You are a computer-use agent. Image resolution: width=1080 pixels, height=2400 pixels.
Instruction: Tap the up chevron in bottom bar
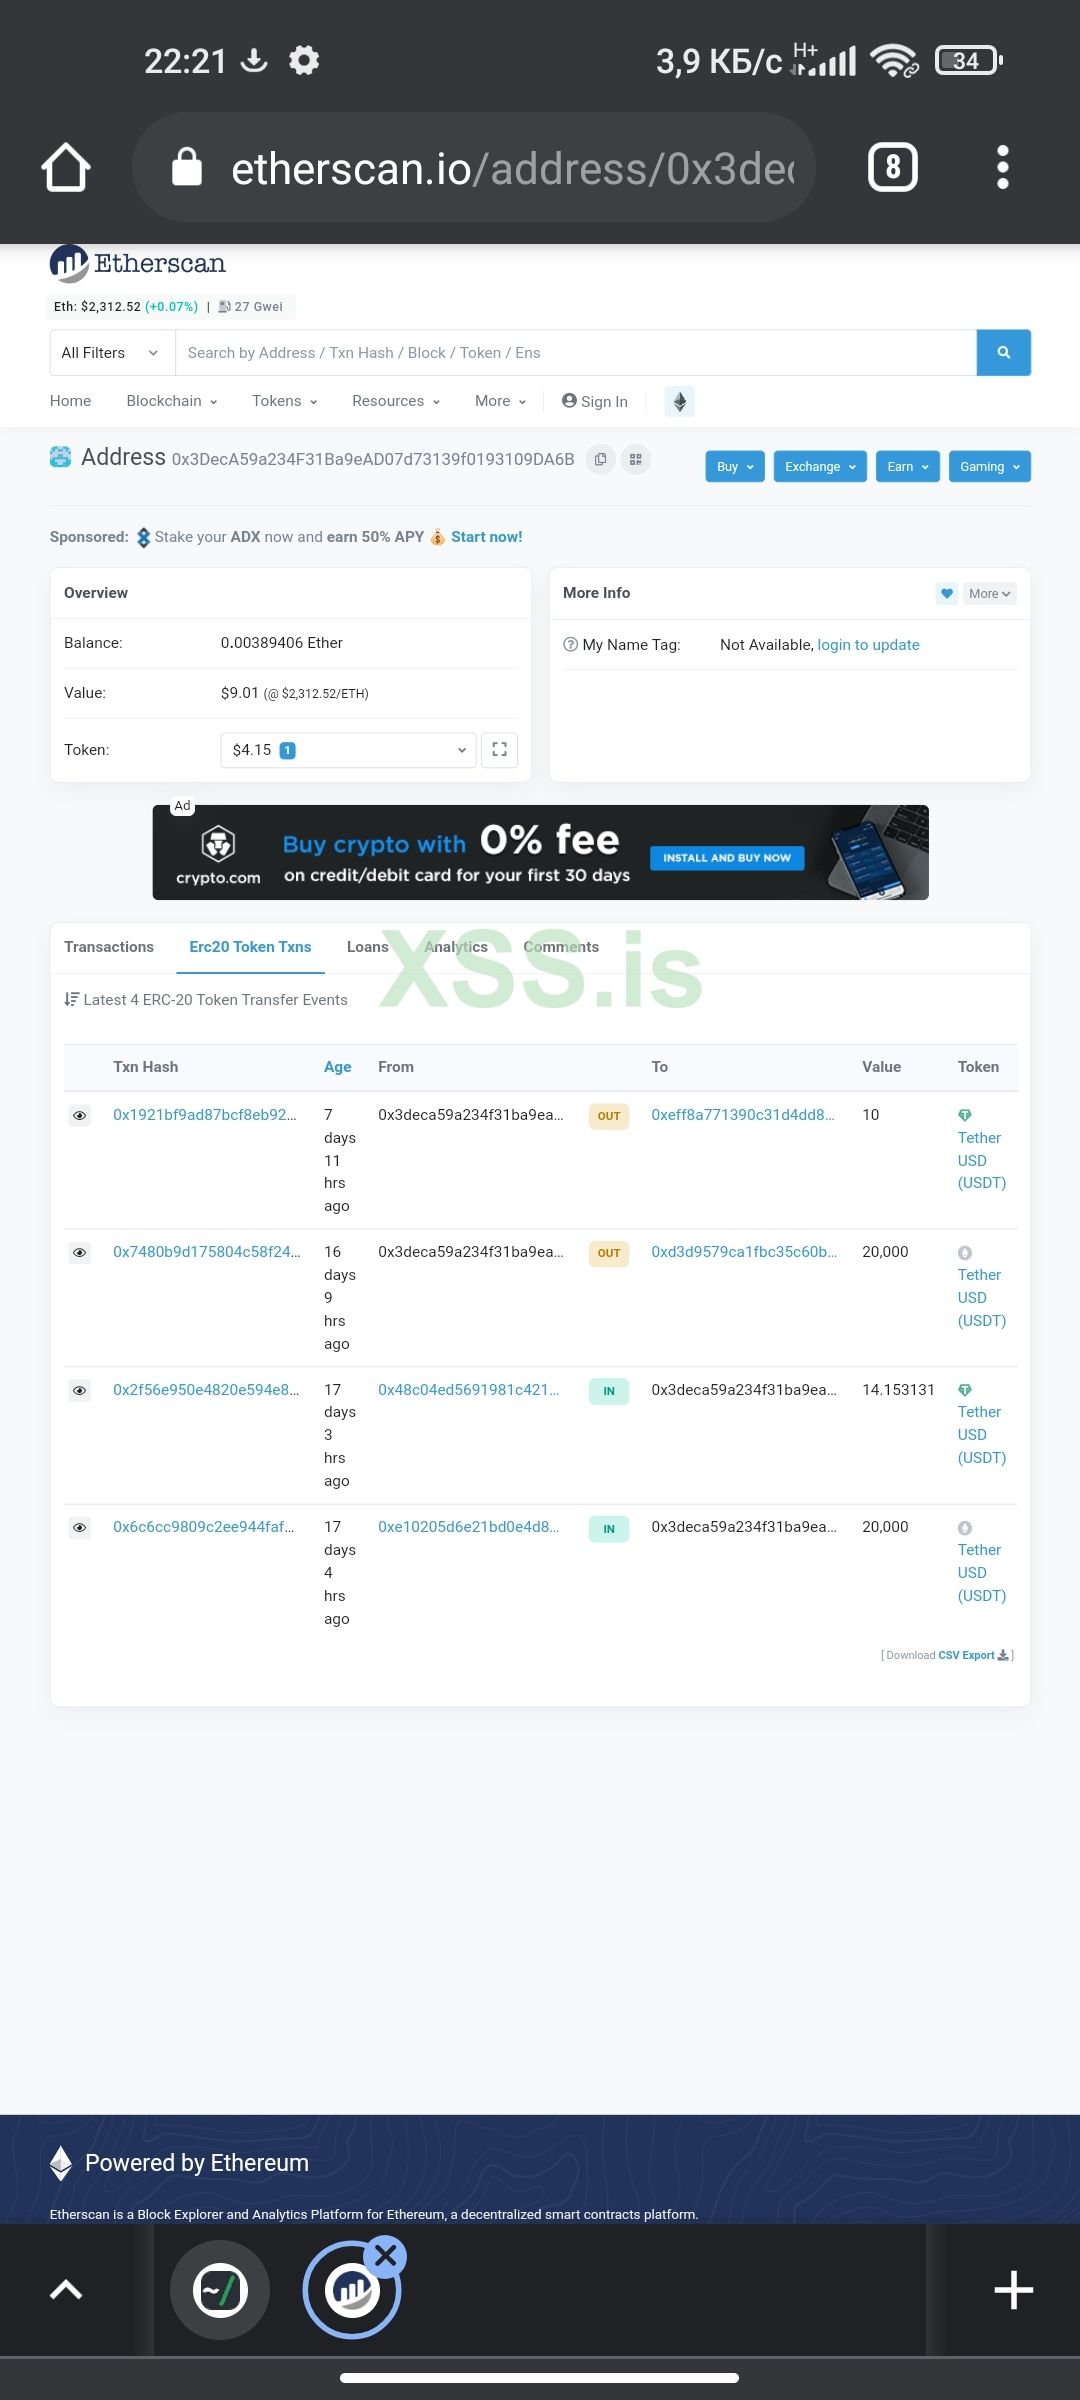(66, 2290)
